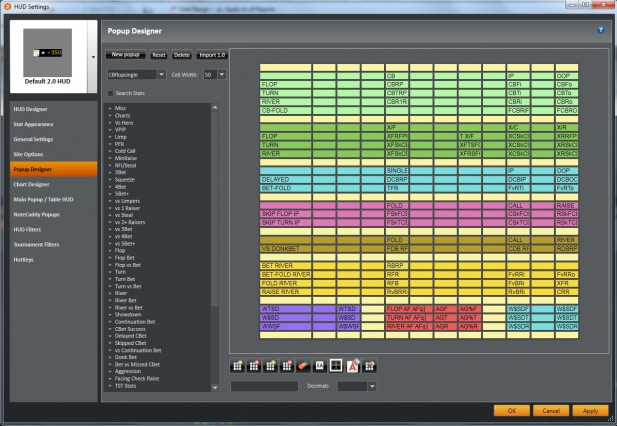This screenshot has width=617, height=426.
Task: Select the RAISE RIVER cell
Action: click(285, 292)
